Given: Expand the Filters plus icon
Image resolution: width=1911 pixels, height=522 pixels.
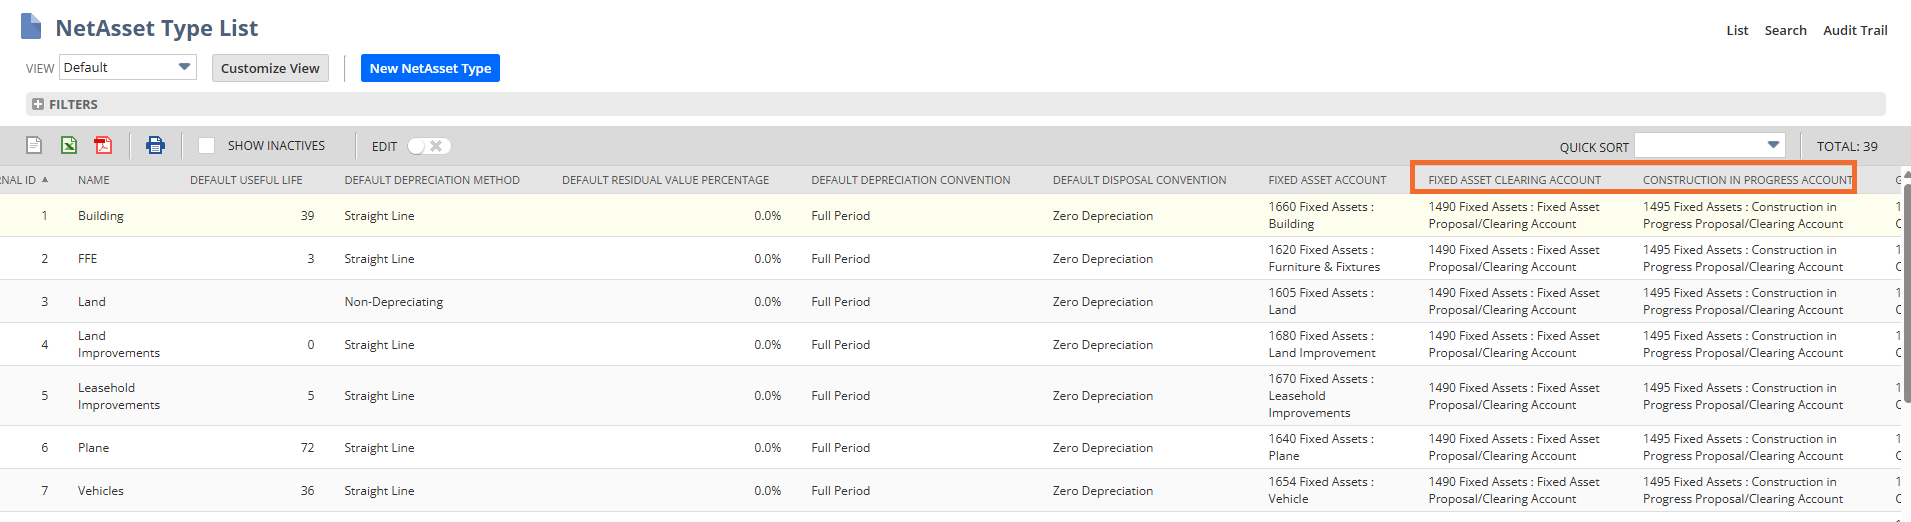Looking at the screenshot, I should 38,104.
